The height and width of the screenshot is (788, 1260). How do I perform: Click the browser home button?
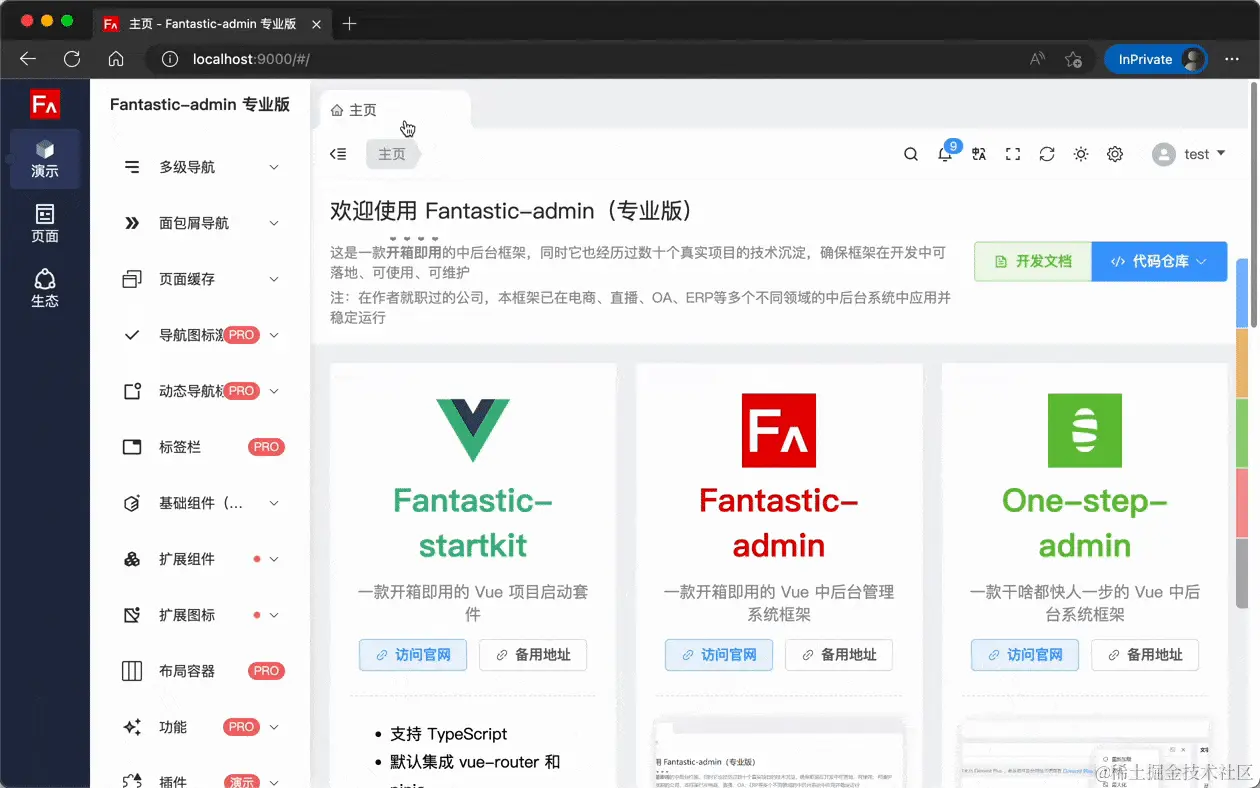tap(116, 59)
